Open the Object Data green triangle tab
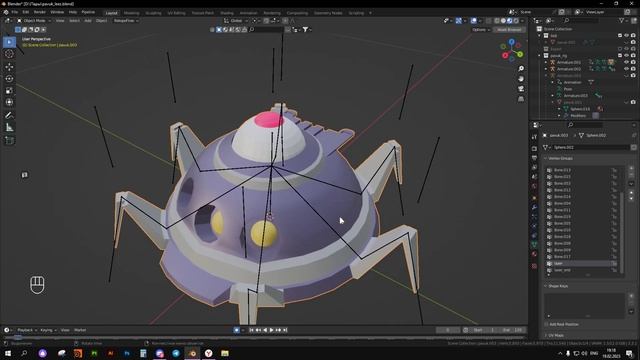 click(x=534, y=244)
